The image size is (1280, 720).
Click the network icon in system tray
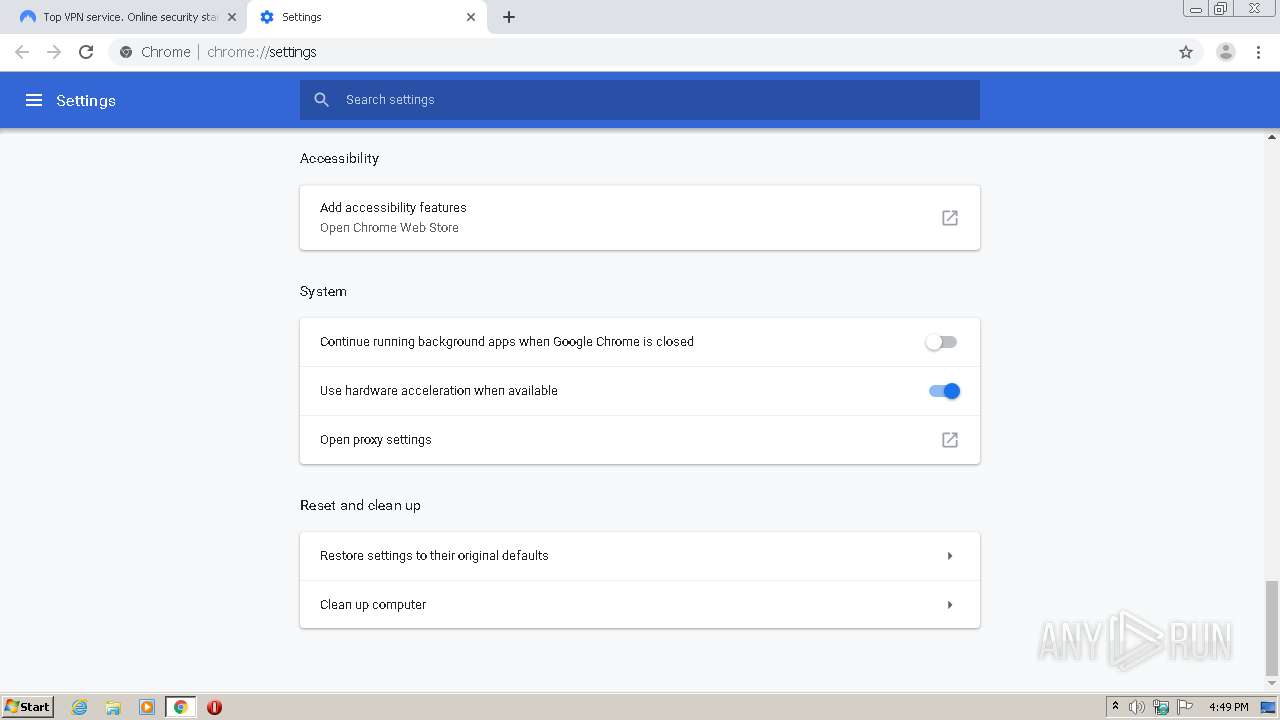1161,707
